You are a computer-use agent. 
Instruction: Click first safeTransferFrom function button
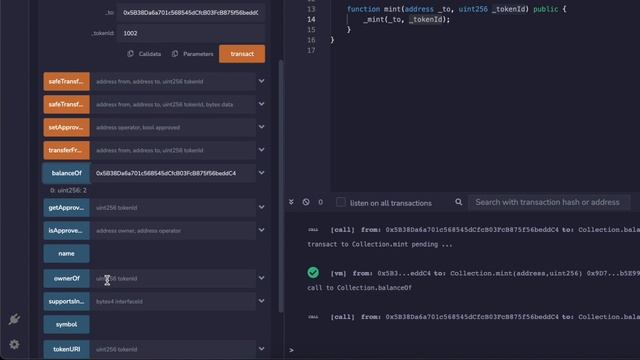pos(67,82)
